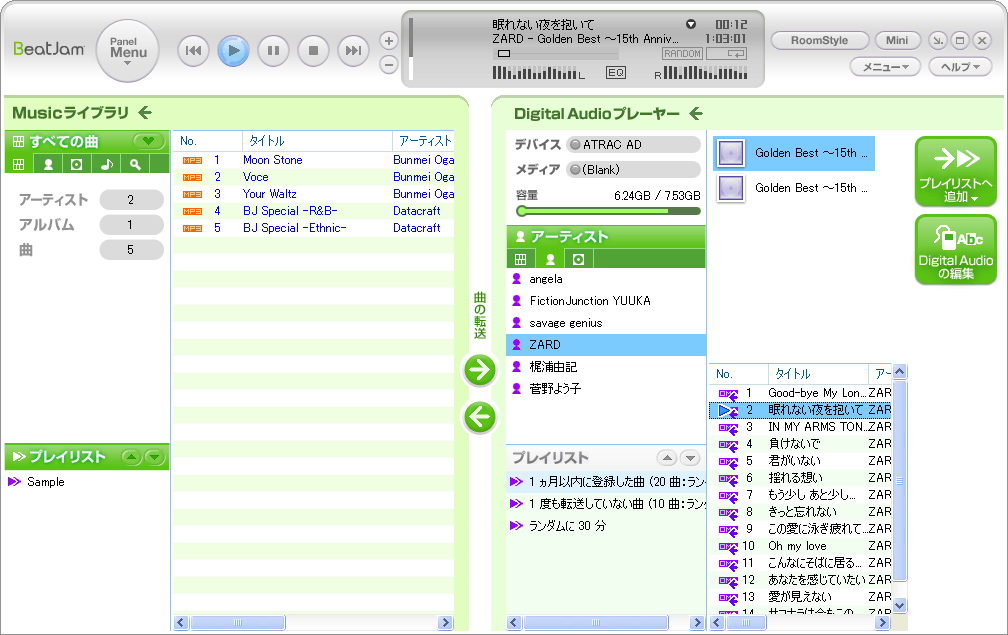Screen dimensions: 1008x635
Task: Click the device capacity bar
Action: (608, 211)
